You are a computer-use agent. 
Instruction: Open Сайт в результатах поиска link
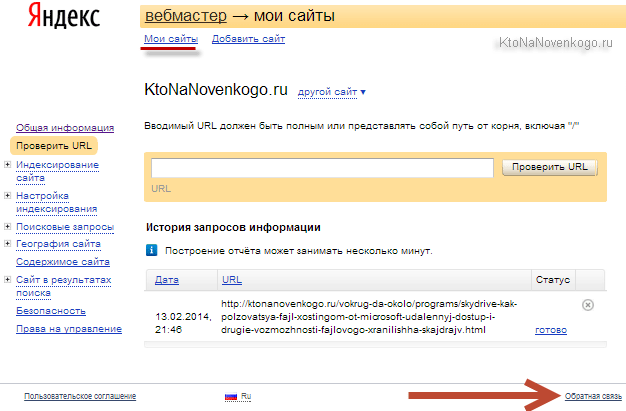(x=63, y=286)
